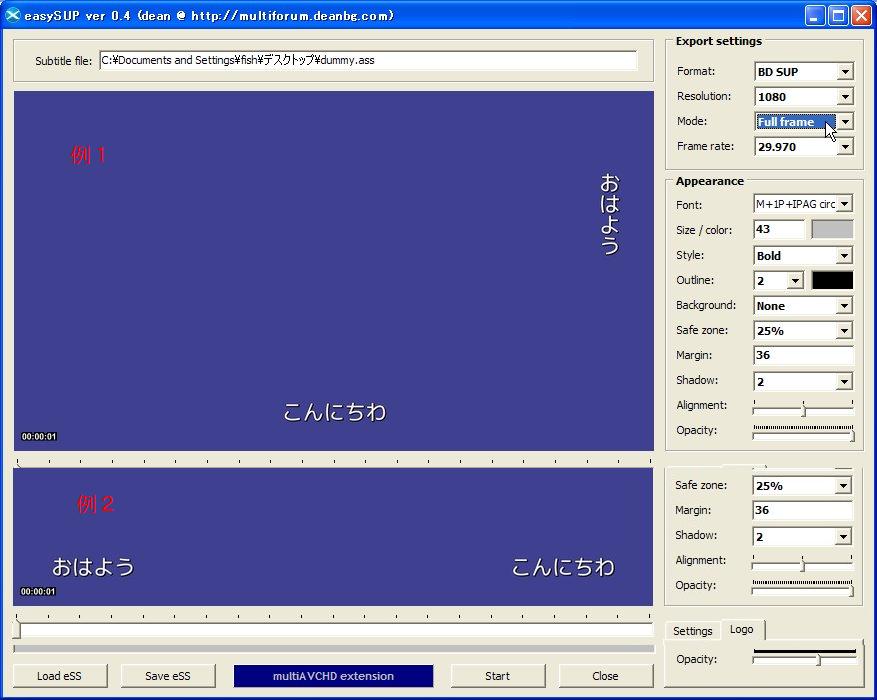877x700 pixels.
Task: Open the Frame rate dropdown showing 29.970
Action: pos(803,146)
